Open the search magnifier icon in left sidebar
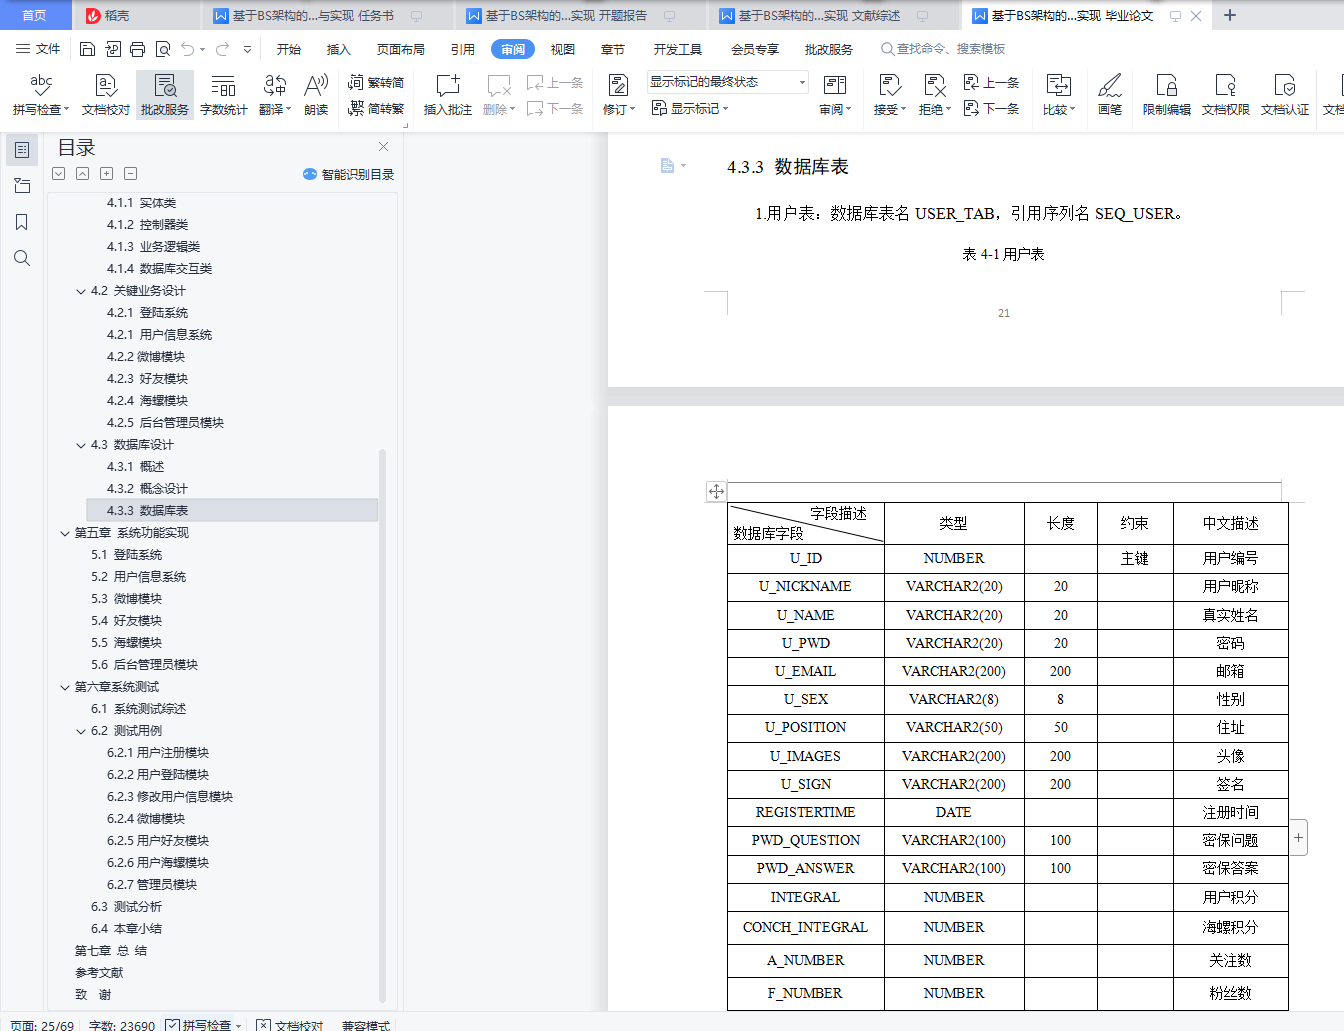 [22, 258]
